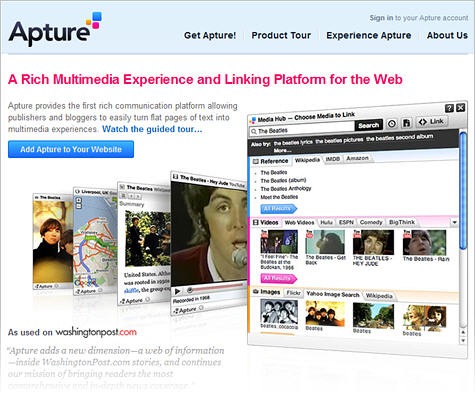Select the Comedy videos tab
Viewport: 475px width, 395px height.
[371, 222]
